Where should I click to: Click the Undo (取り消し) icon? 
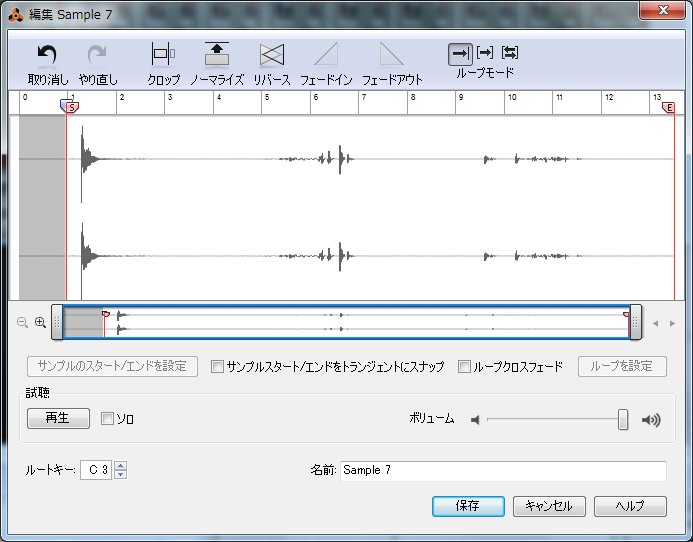point(47,55)
